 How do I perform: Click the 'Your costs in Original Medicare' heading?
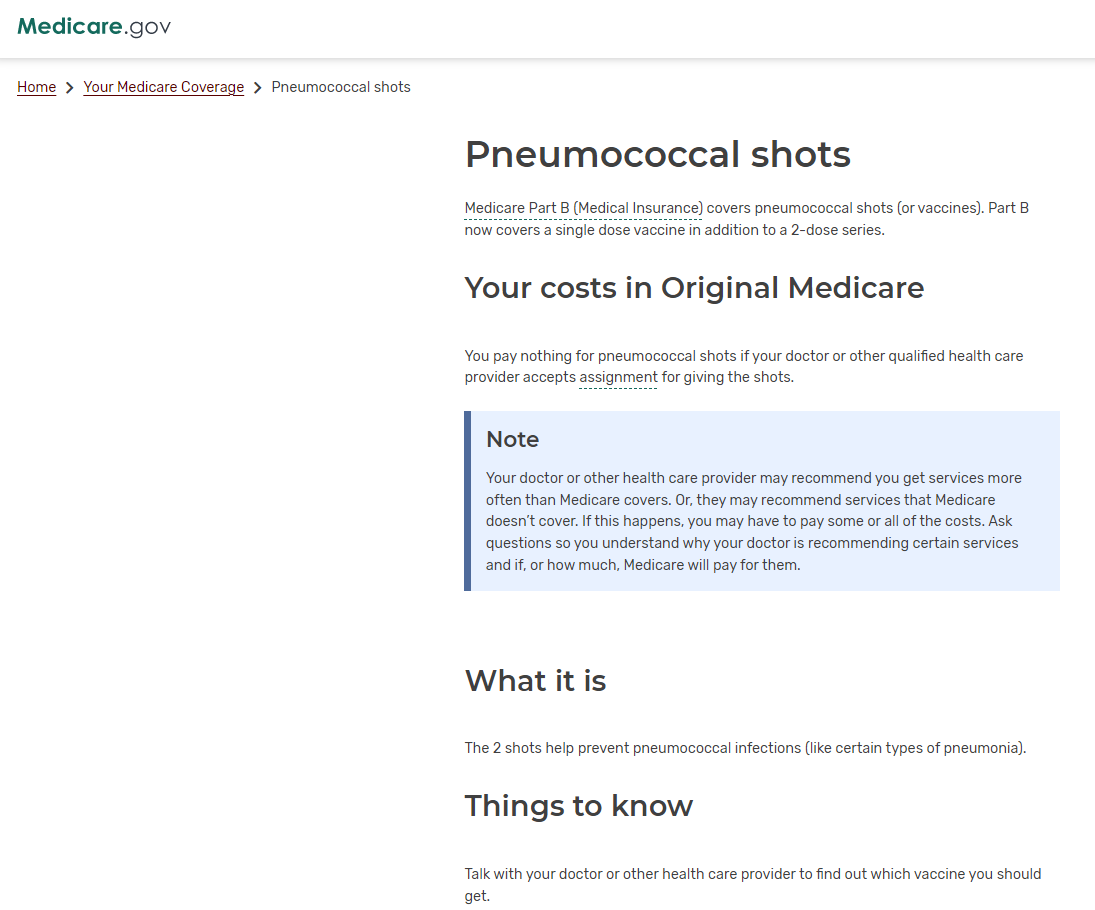[x=694, y=288]
